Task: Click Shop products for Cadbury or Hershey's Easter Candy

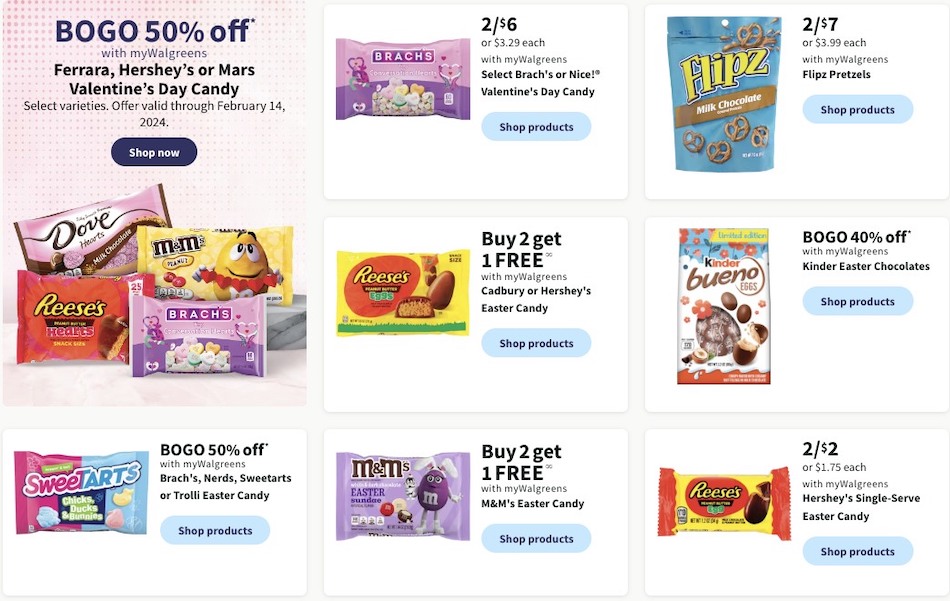Action: coord(536,343)
